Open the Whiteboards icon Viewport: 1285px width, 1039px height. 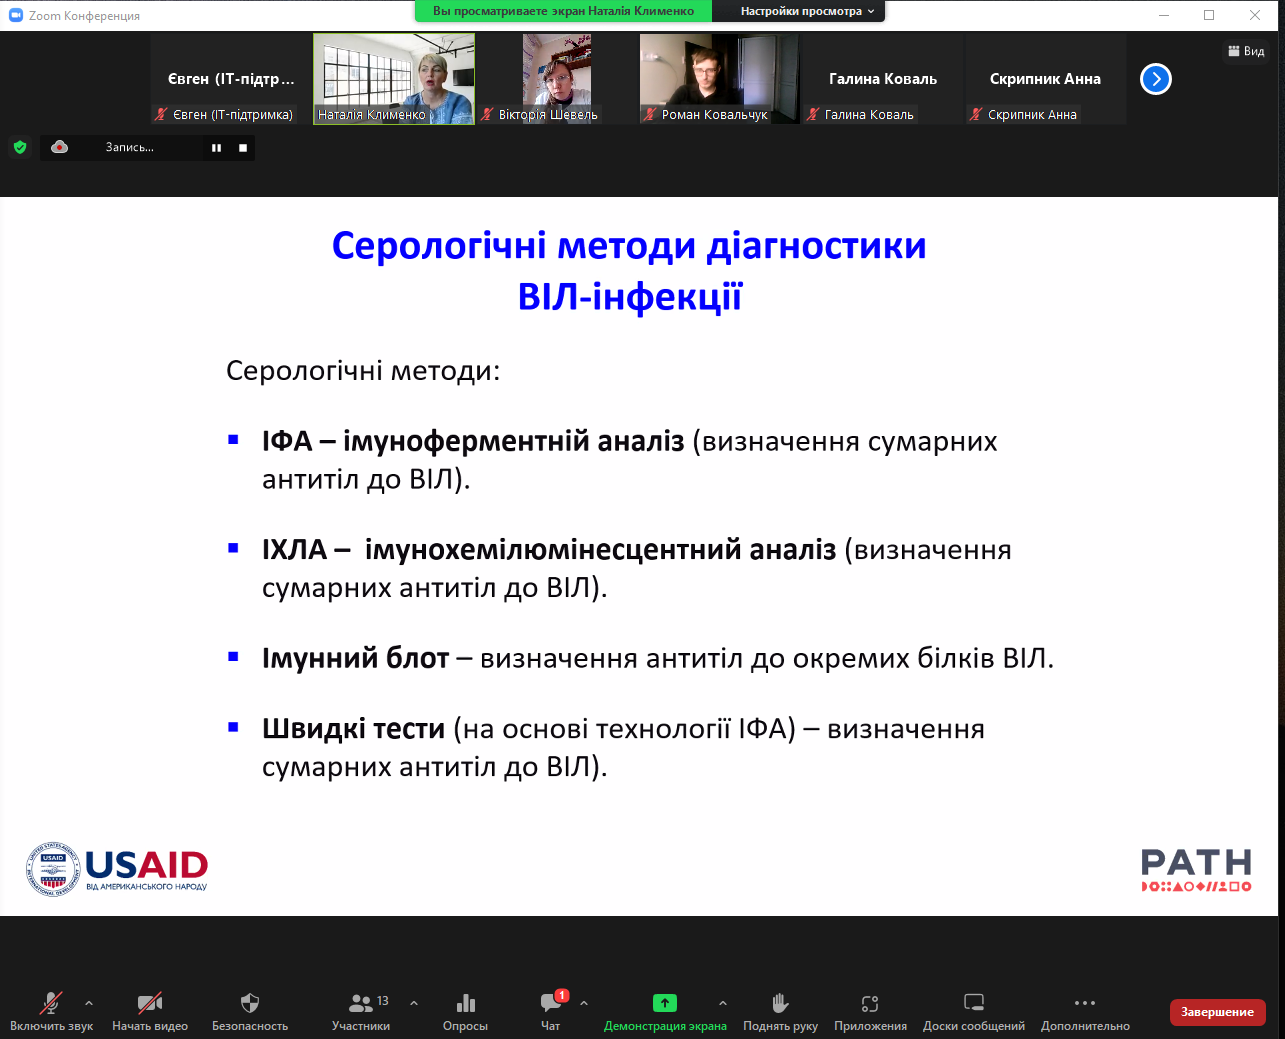pos(973,1003)
